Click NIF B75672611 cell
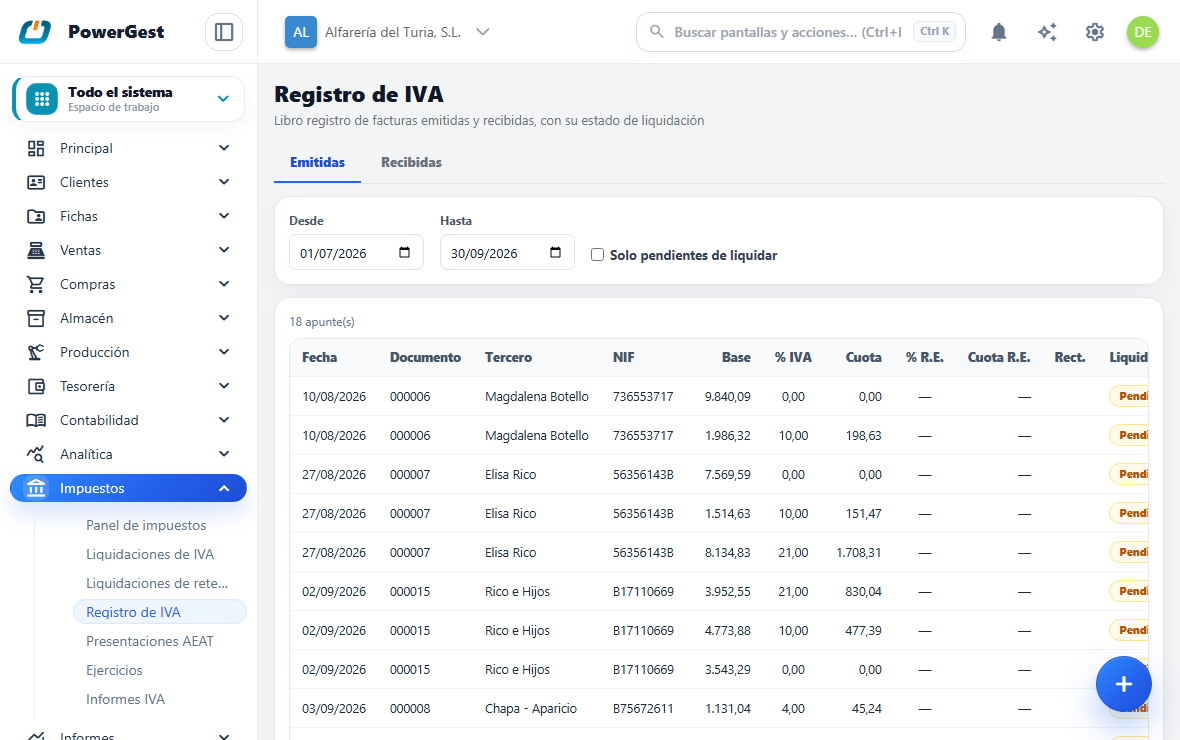The image size is (1180, 740). [x=643, y=708]
